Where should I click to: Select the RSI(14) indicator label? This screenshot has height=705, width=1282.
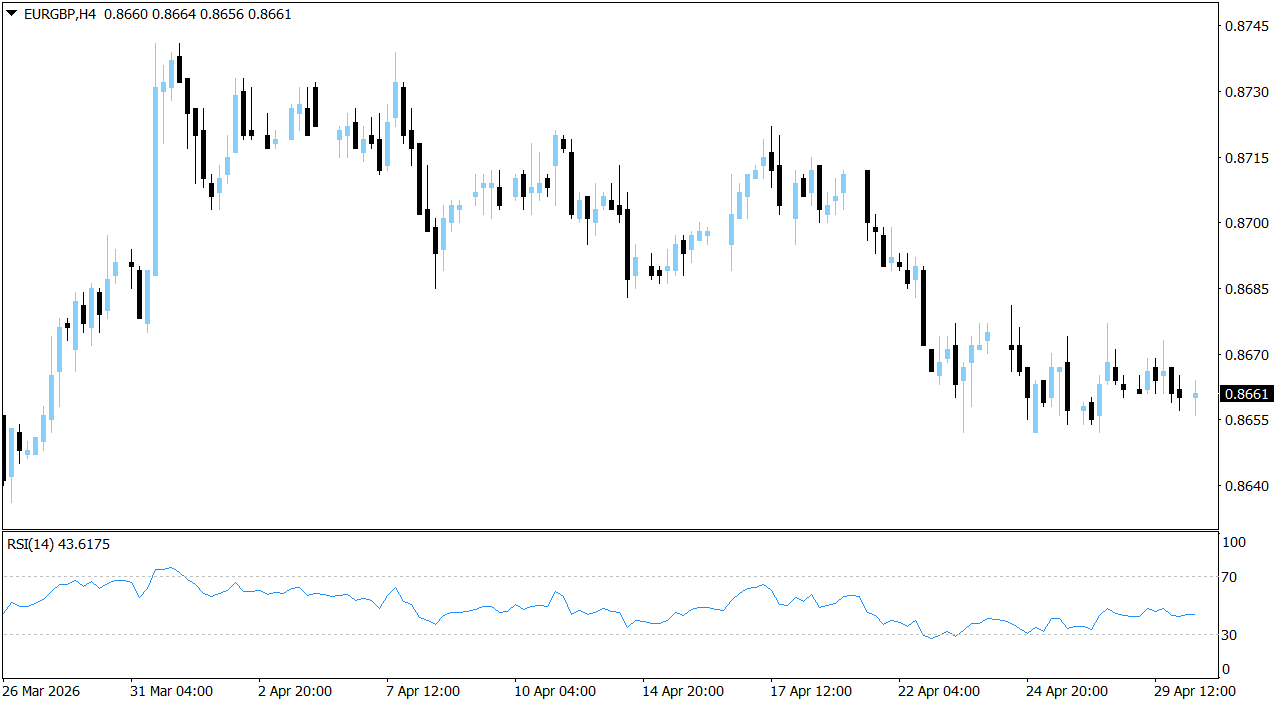click(31, 544)
